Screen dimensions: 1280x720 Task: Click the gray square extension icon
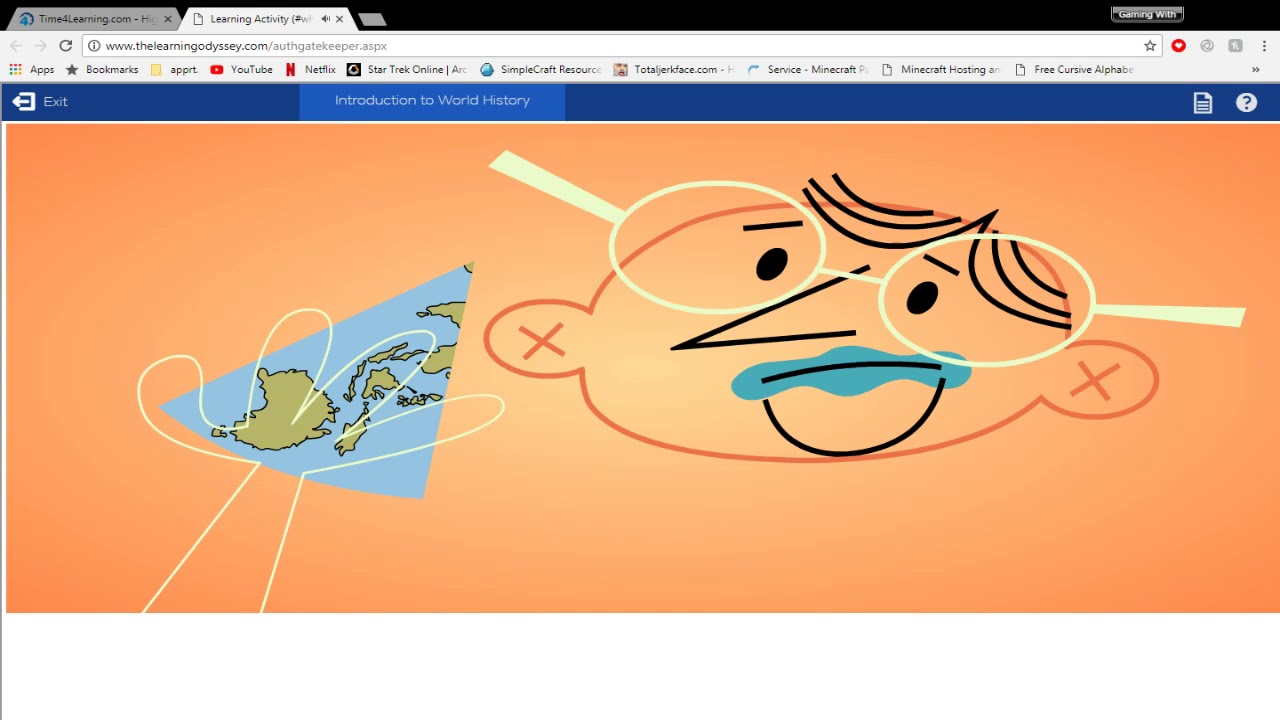(1236, 46)
